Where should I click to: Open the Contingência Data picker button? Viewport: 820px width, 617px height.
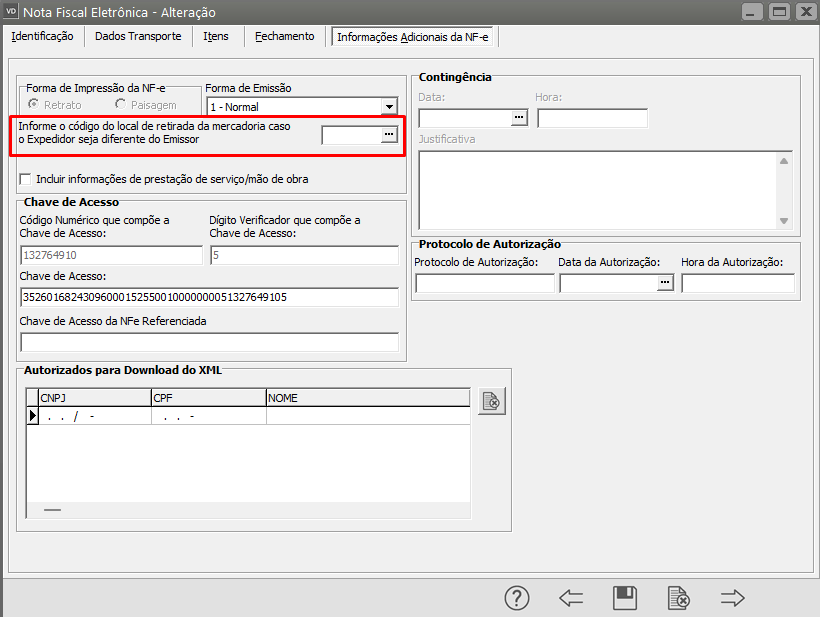click(519, 118)
